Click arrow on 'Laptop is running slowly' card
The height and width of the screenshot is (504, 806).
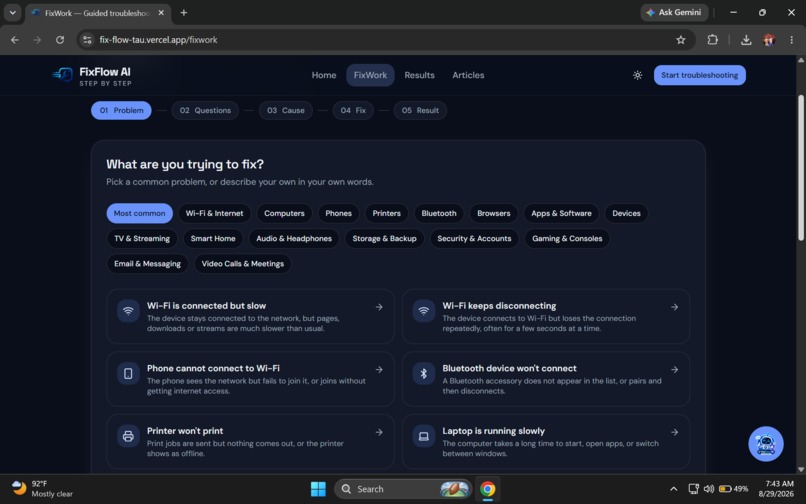click(674, 433)
